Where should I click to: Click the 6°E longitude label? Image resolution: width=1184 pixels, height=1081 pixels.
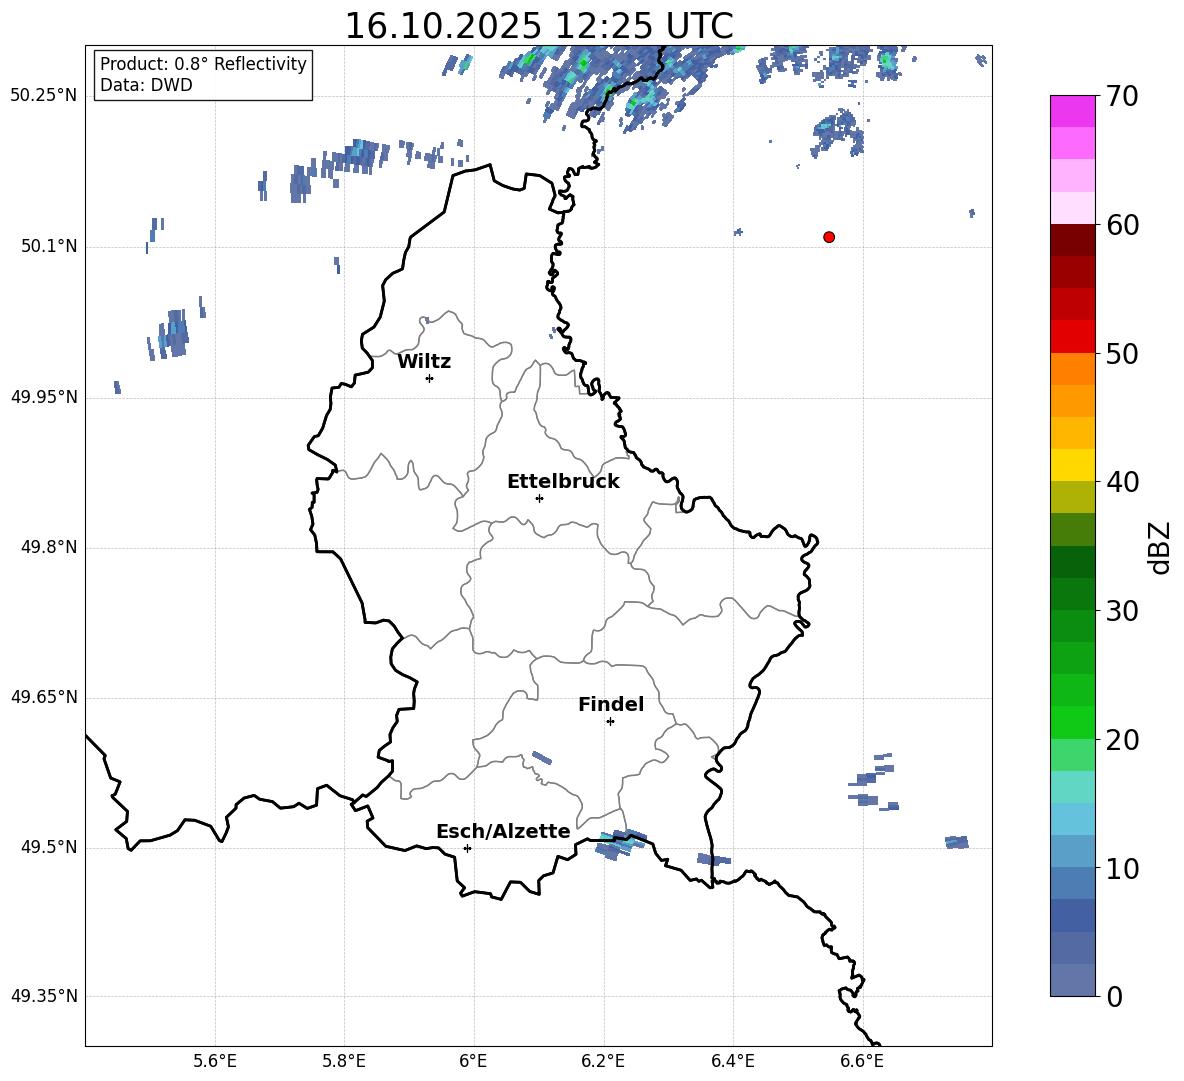click(x=473, y=1061)
